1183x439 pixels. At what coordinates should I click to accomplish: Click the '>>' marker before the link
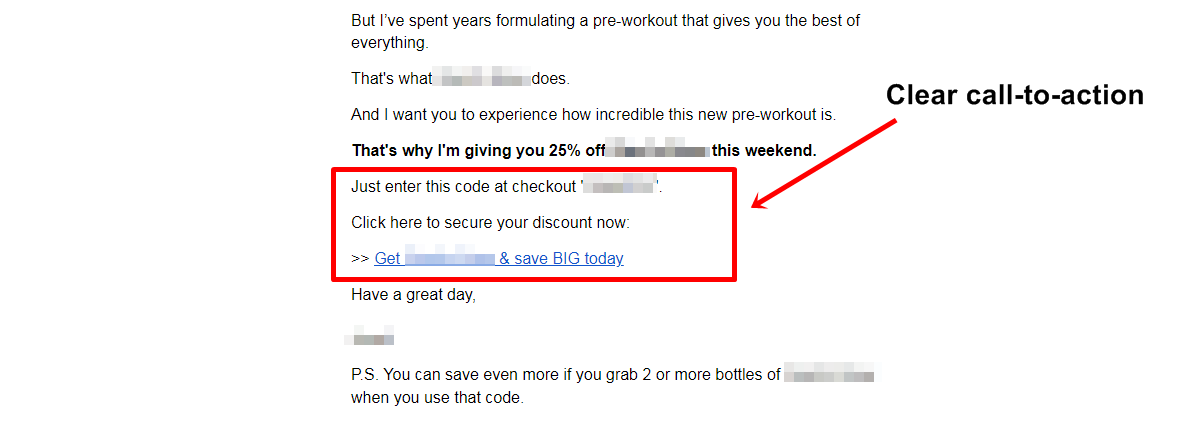[360, 259]
